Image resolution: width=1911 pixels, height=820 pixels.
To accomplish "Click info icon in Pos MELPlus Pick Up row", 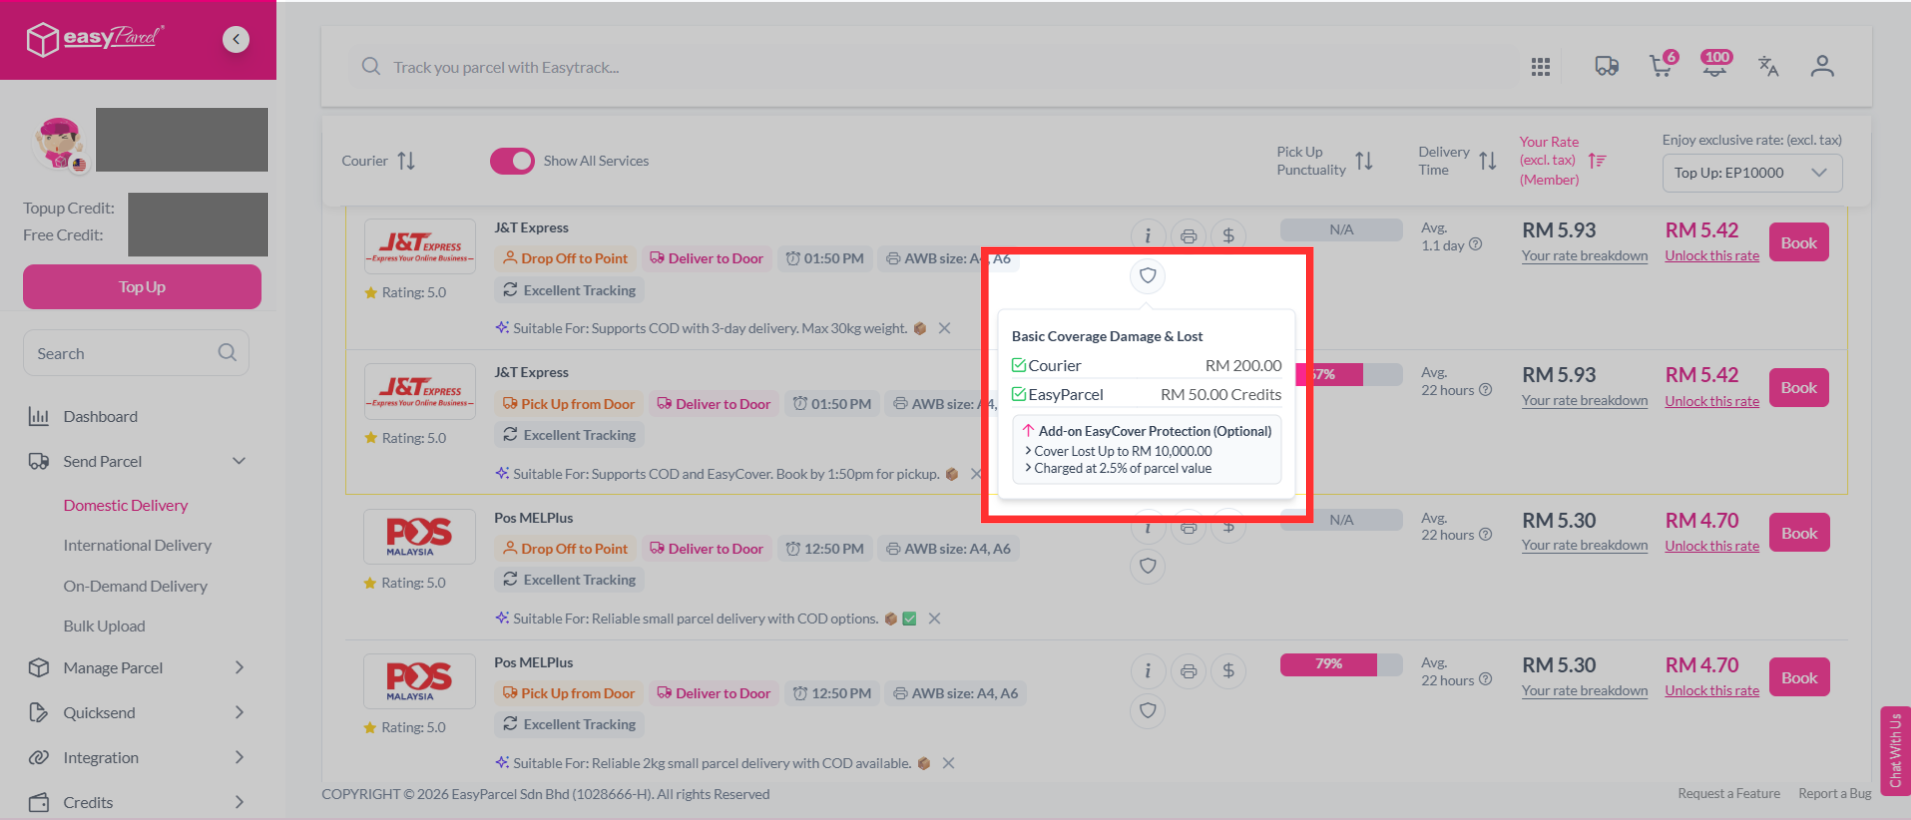I will coord(1148,671).
